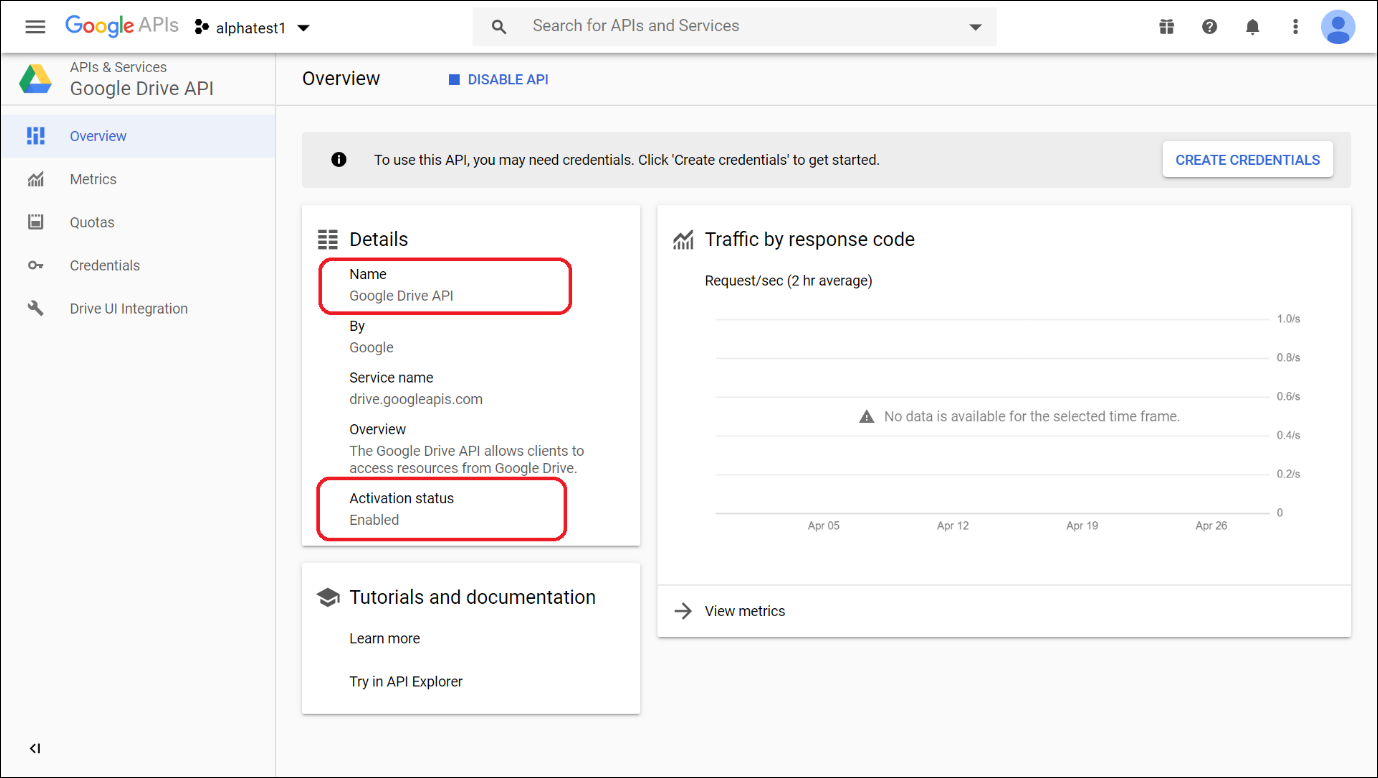Image resolution: width=1378 pixels, height=778 pixels.
Task: Open the three-dot more options menu
Action: click(x=1295, y=27)
